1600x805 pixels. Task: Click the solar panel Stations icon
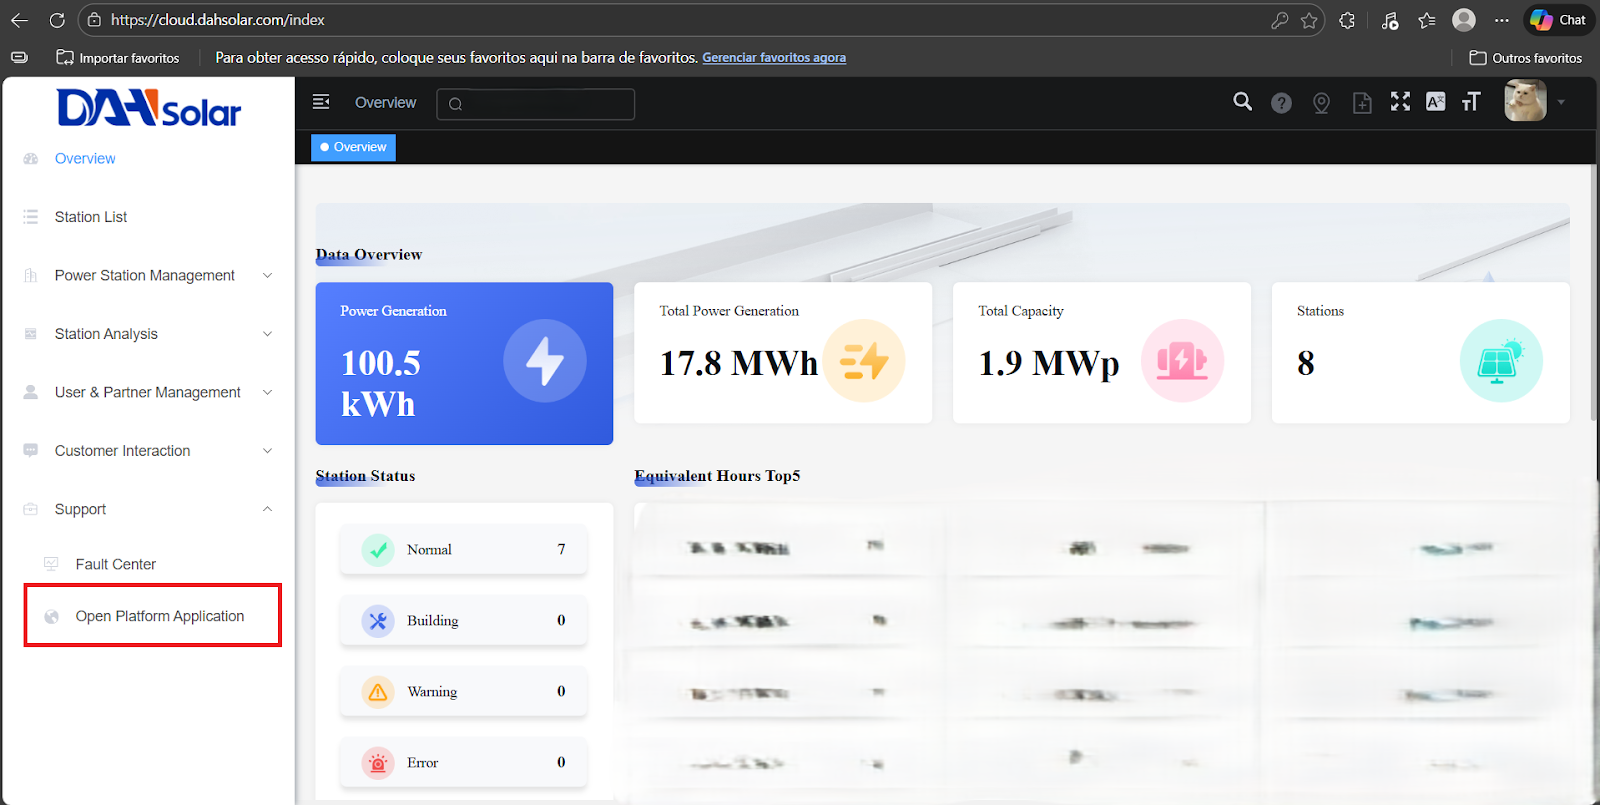1500,361
